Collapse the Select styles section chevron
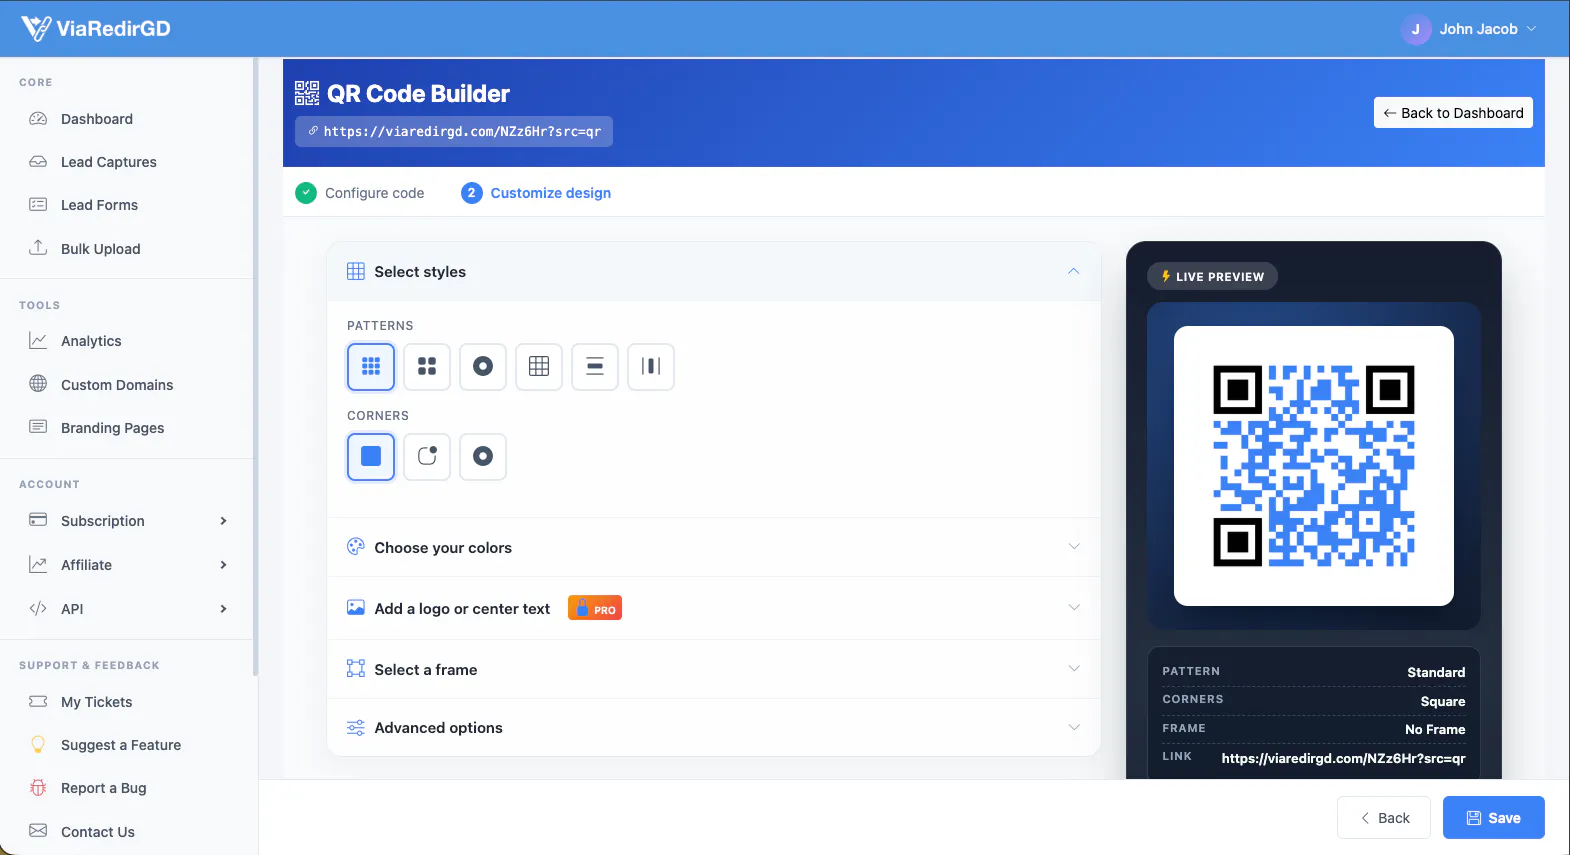This screenshot has height=855, width=1570. pos(1073,271)
